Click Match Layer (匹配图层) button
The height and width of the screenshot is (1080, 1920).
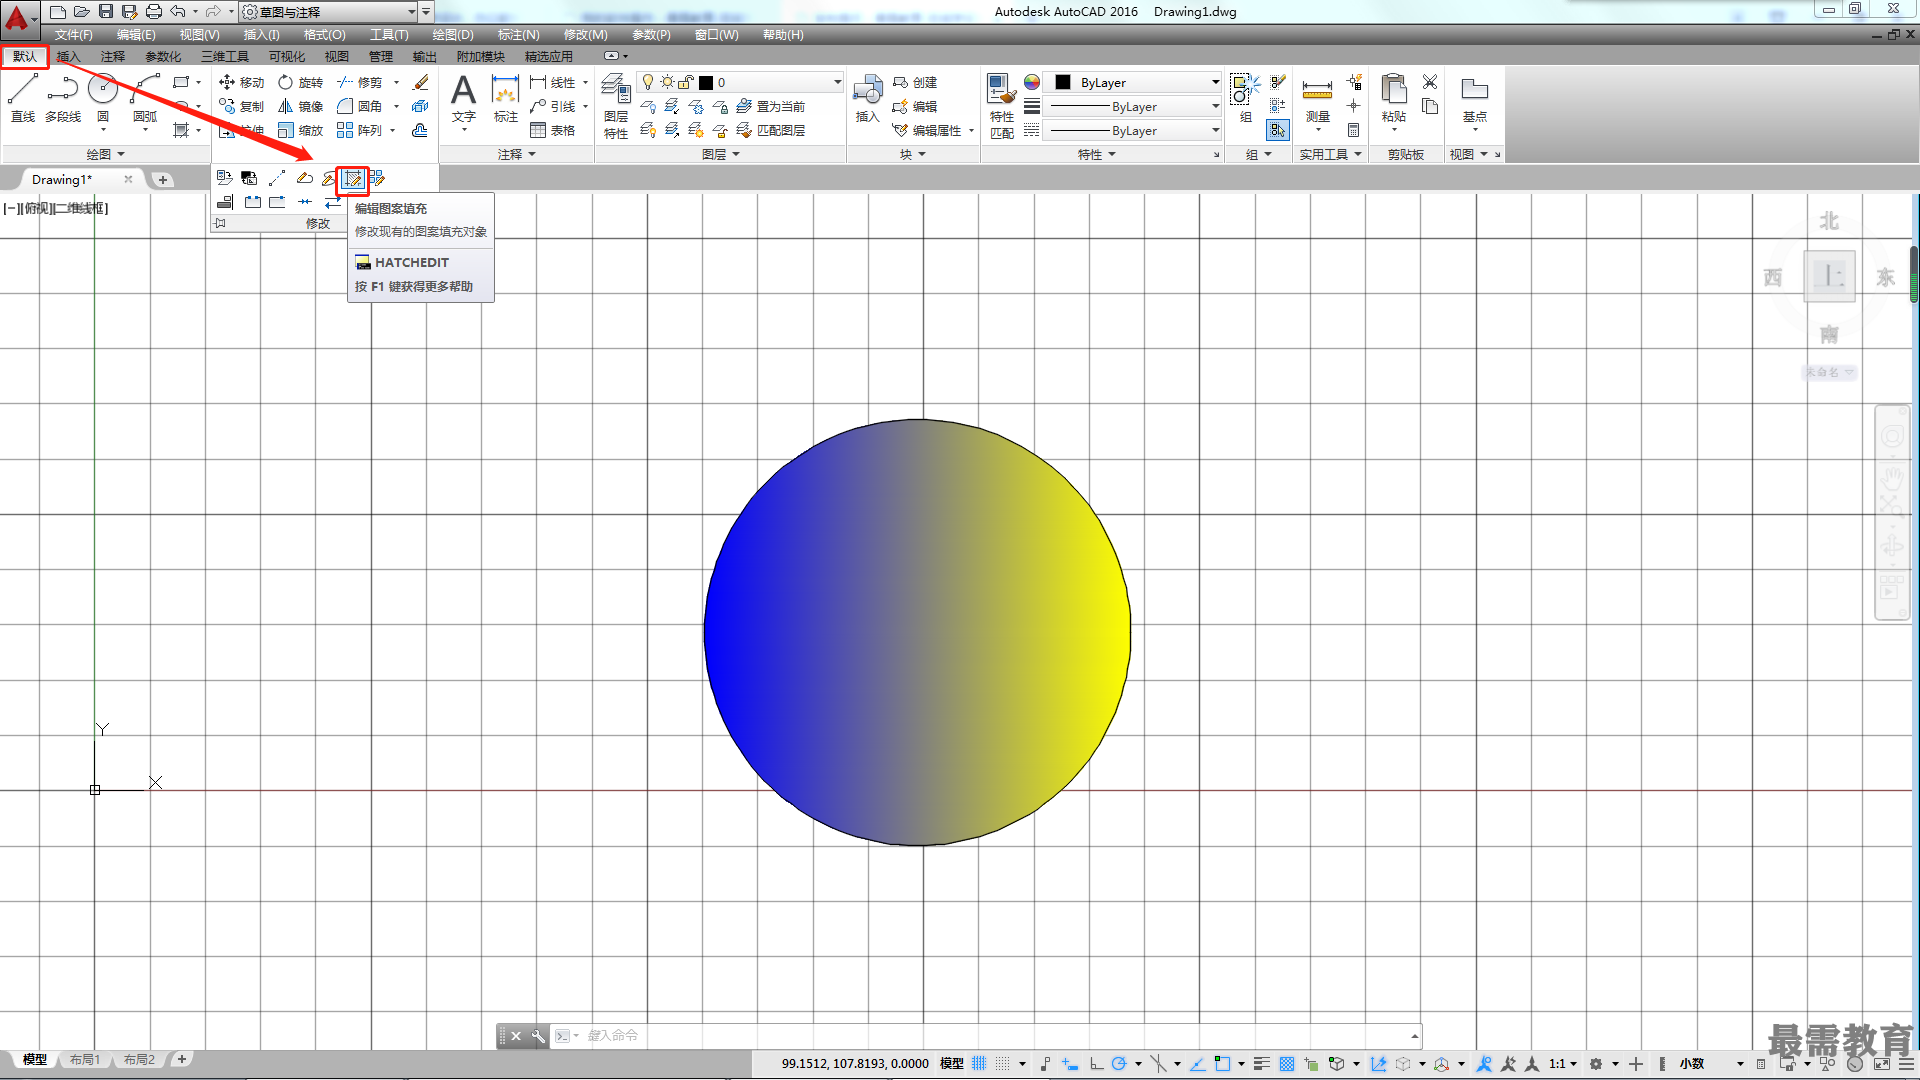click(770, 130)
